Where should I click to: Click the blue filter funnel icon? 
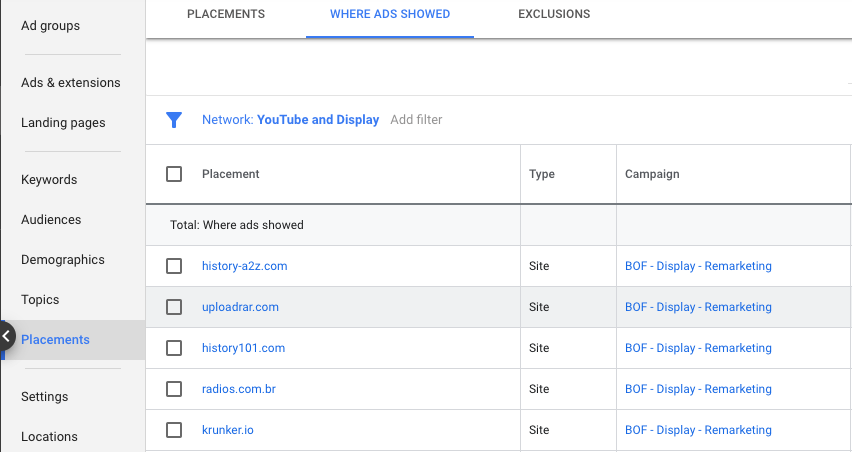pos(174,120)
